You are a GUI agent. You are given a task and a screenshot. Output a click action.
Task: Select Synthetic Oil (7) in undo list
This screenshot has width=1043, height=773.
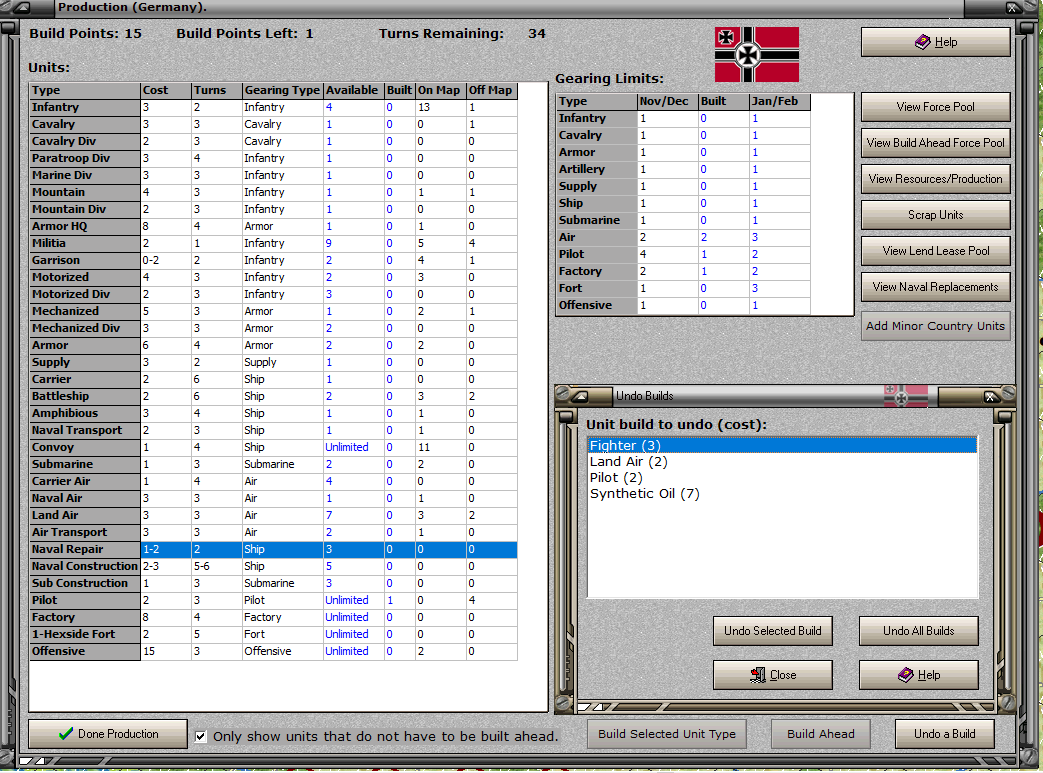(x=782, y=494)
